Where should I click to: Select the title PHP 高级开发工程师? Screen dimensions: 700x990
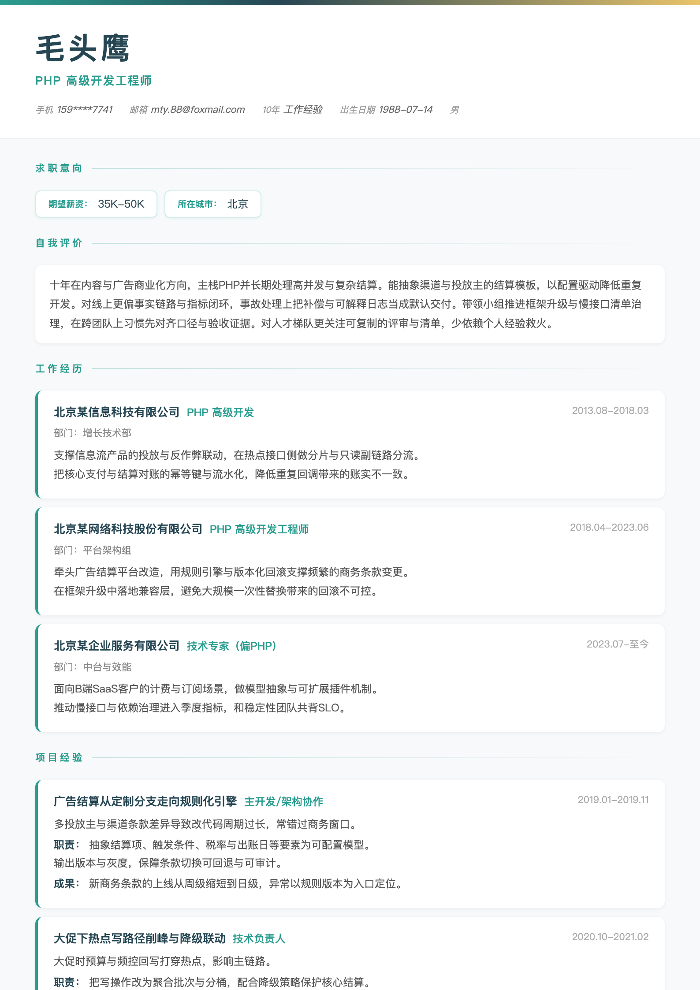93,81
